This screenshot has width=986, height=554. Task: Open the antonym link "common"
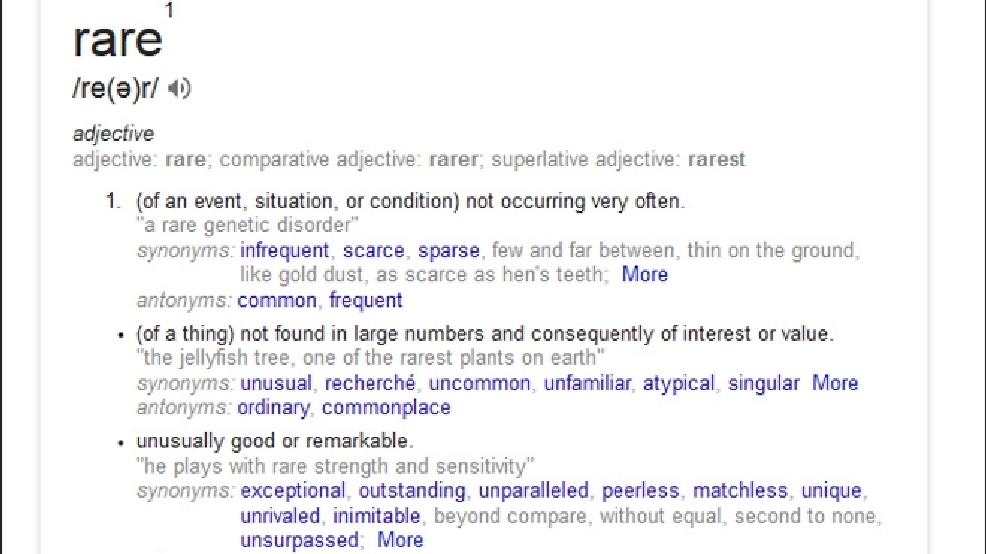277,301
